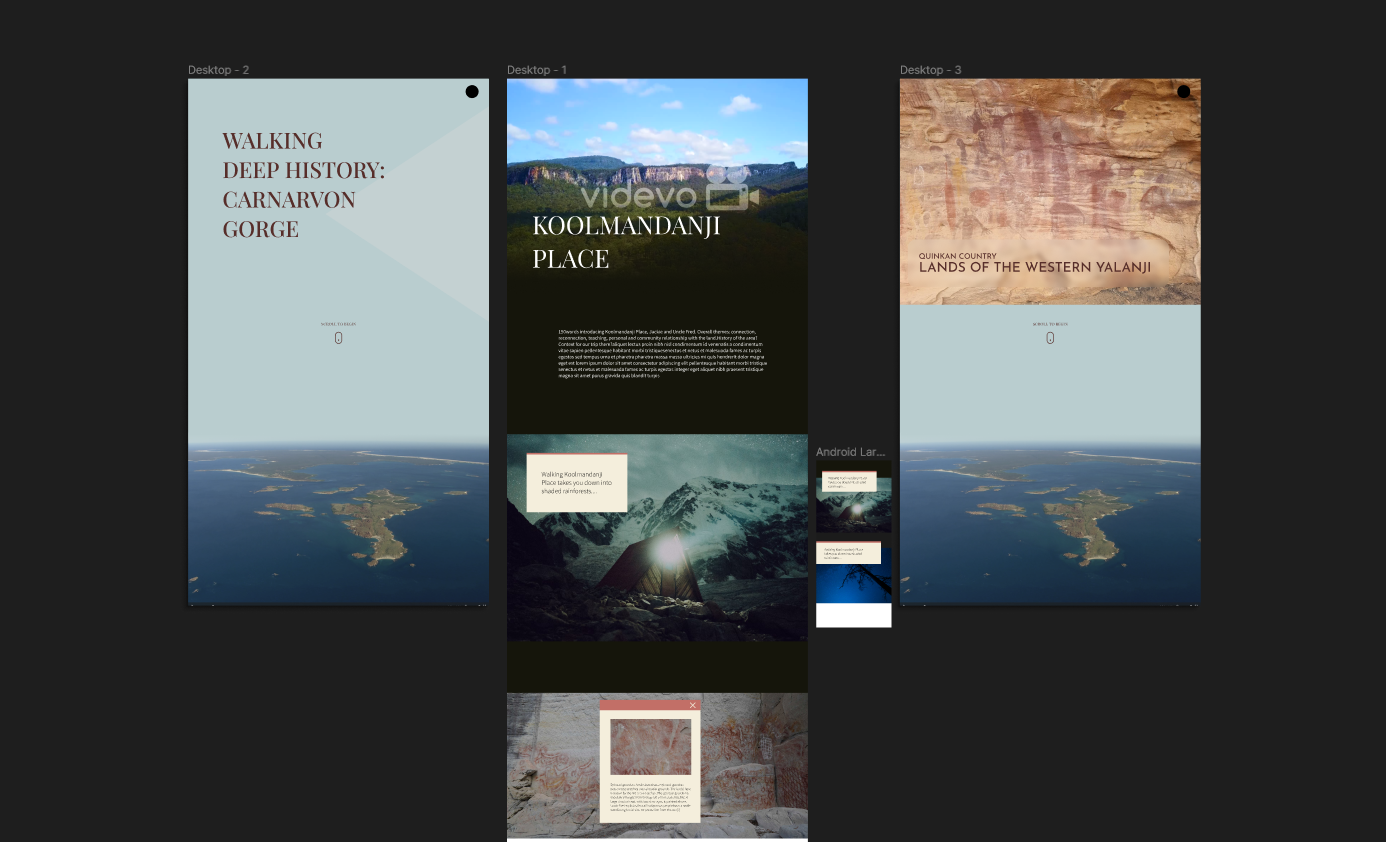Select the Walking Deep History: Carnarvon Gorge title
1386x842 pixels.
[x=304, y=184]
